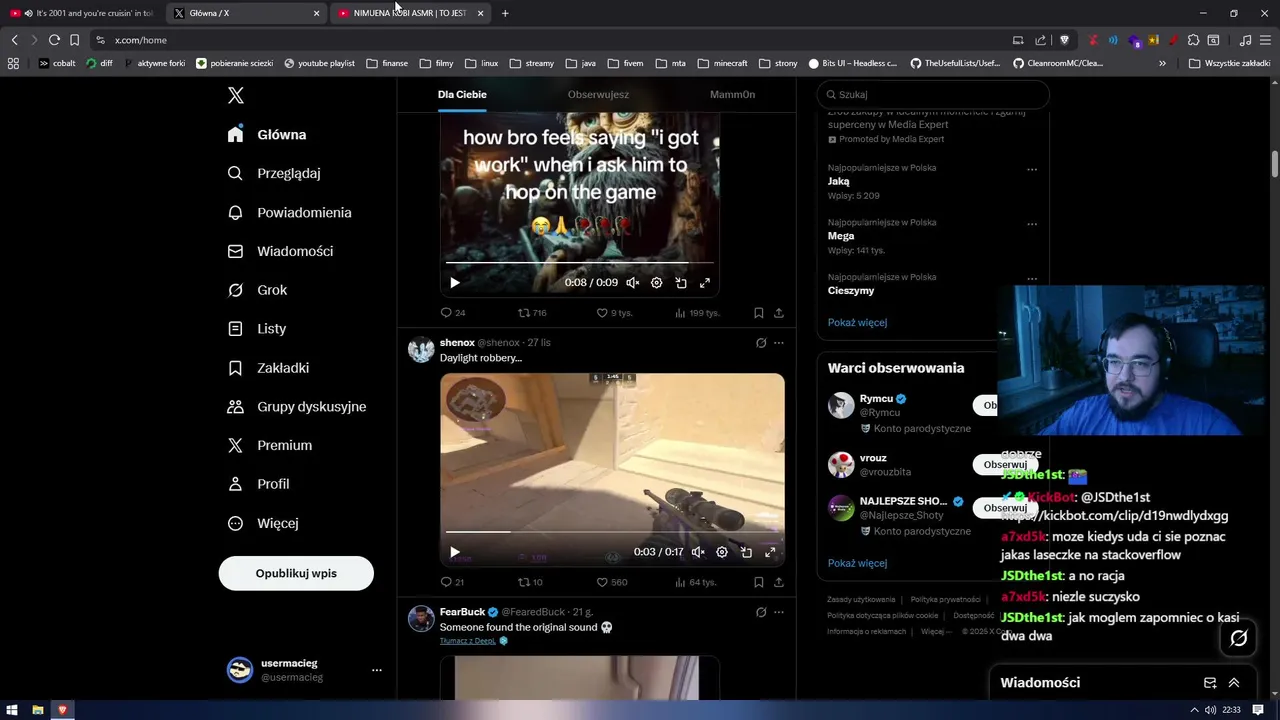Seek the shenox video progress bar
1280x720 pixels.
tap(612, 532)
